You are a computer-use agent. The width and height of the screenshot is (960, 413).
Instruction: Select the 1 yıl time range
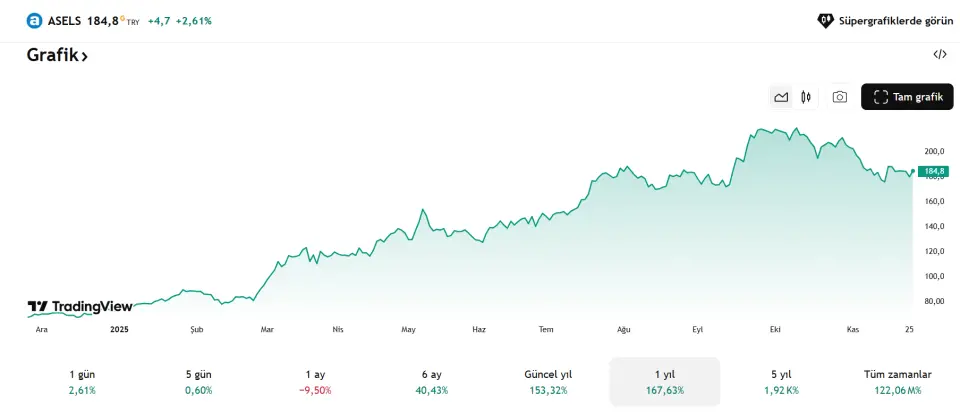tap(665, 381)
